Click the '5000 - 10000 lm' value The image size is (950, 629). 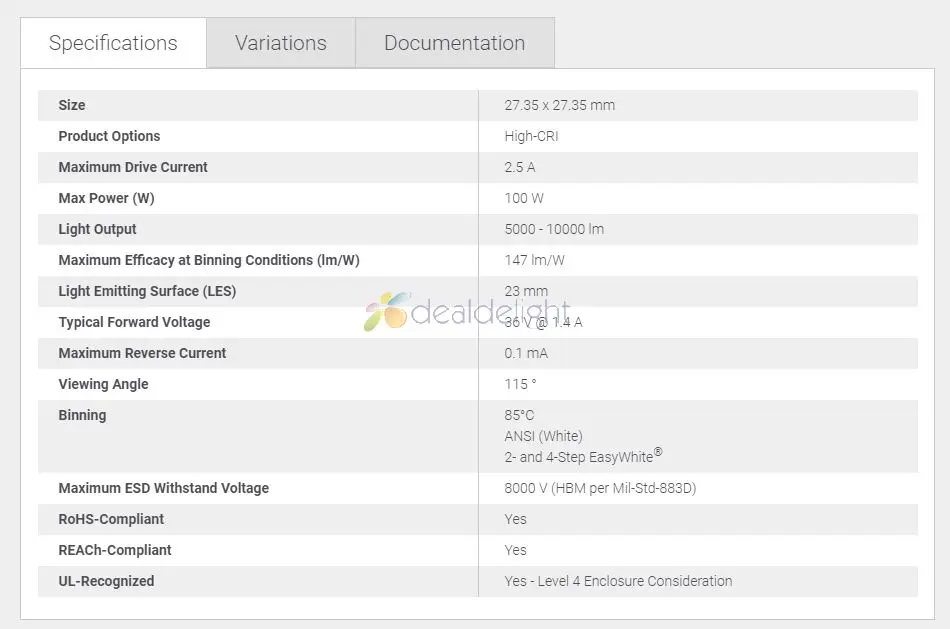[554, 229]
